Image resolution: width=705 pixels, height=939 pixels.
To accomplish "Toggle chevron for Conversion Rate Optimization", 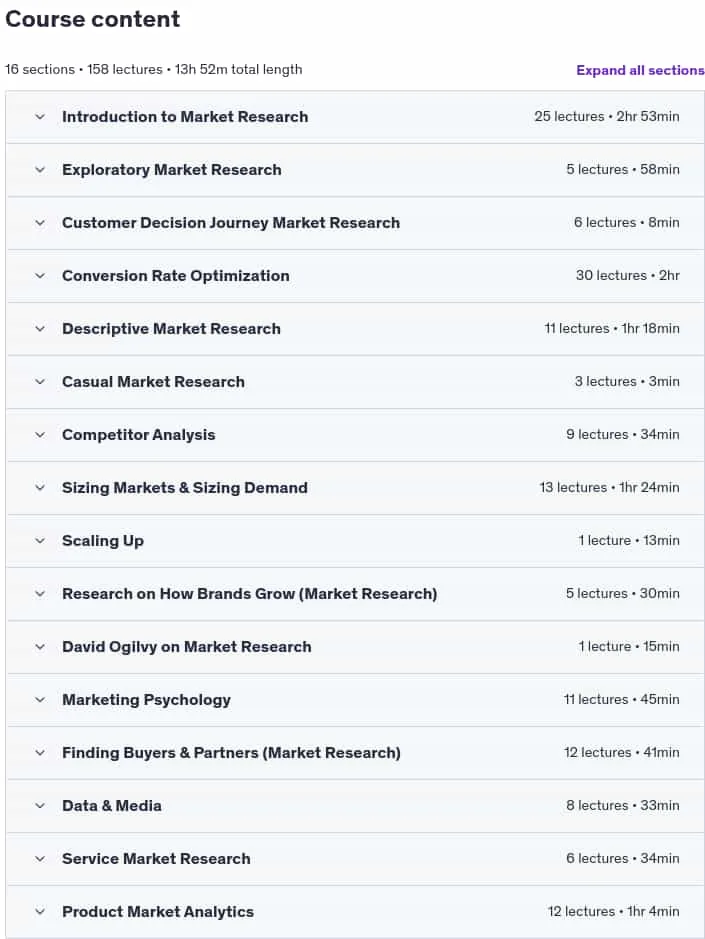I will point(40,275).
